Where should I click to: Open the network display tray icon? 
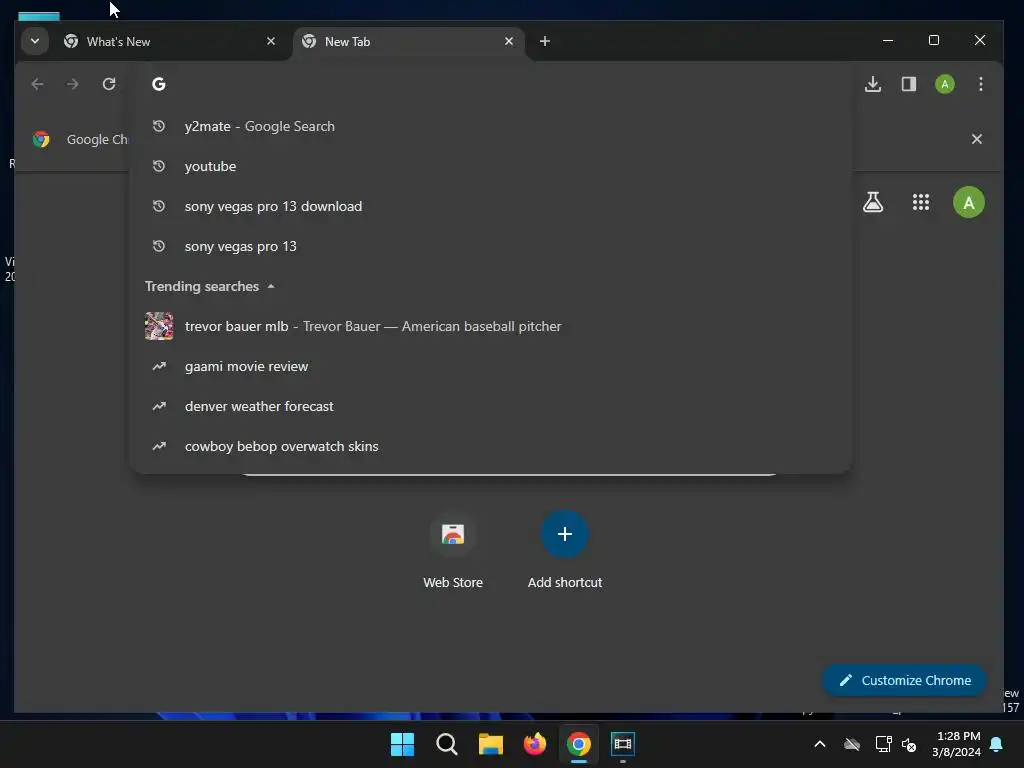[x=883, y=744]
